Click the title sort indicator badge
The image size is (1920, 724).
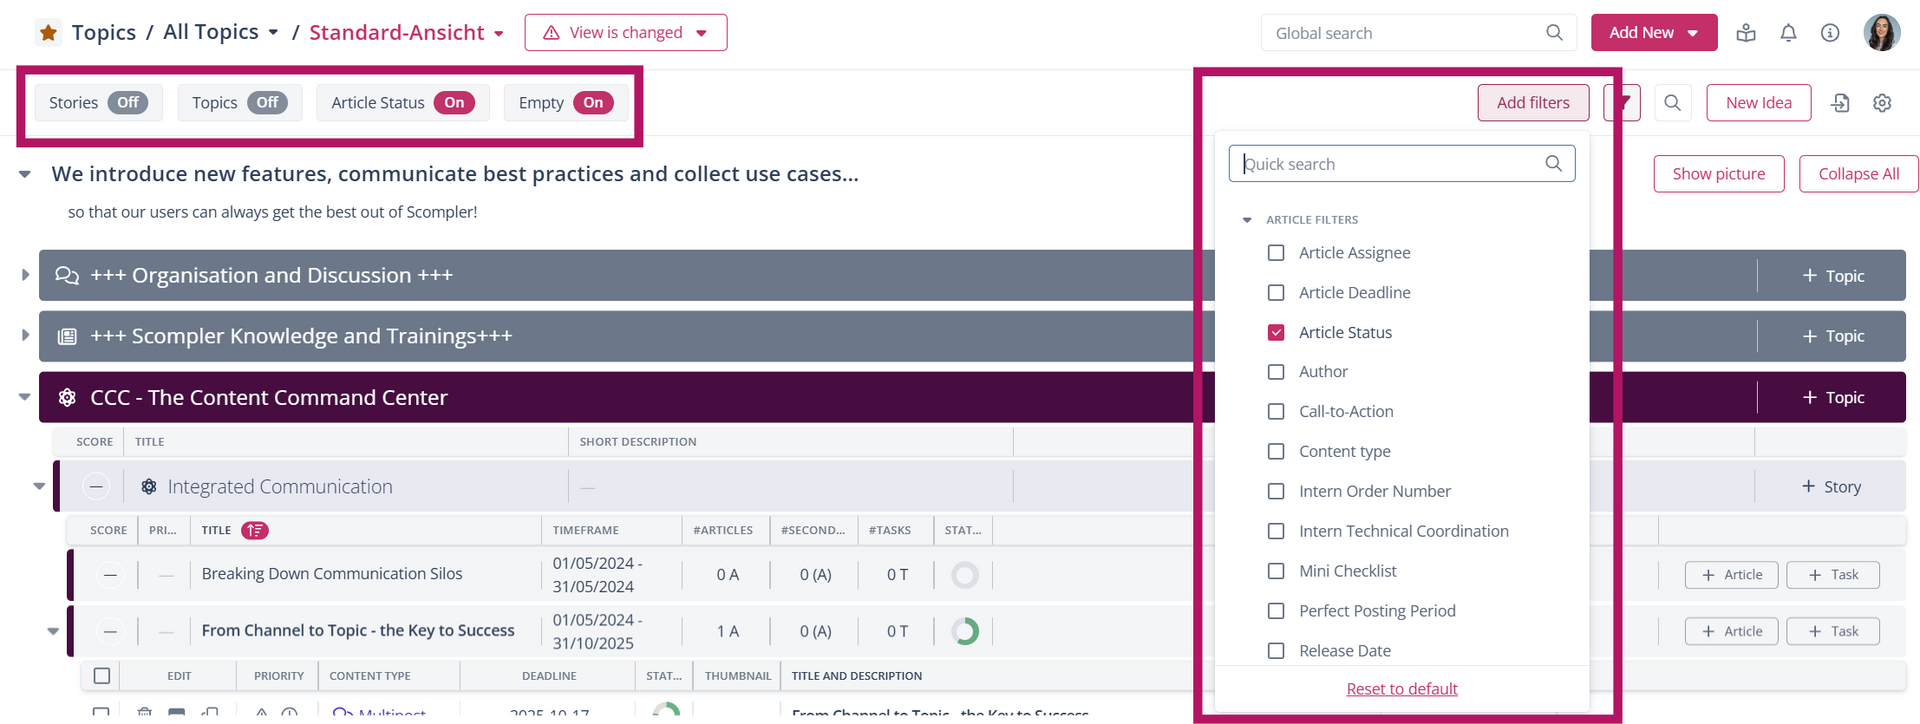[x=255, y=531]
